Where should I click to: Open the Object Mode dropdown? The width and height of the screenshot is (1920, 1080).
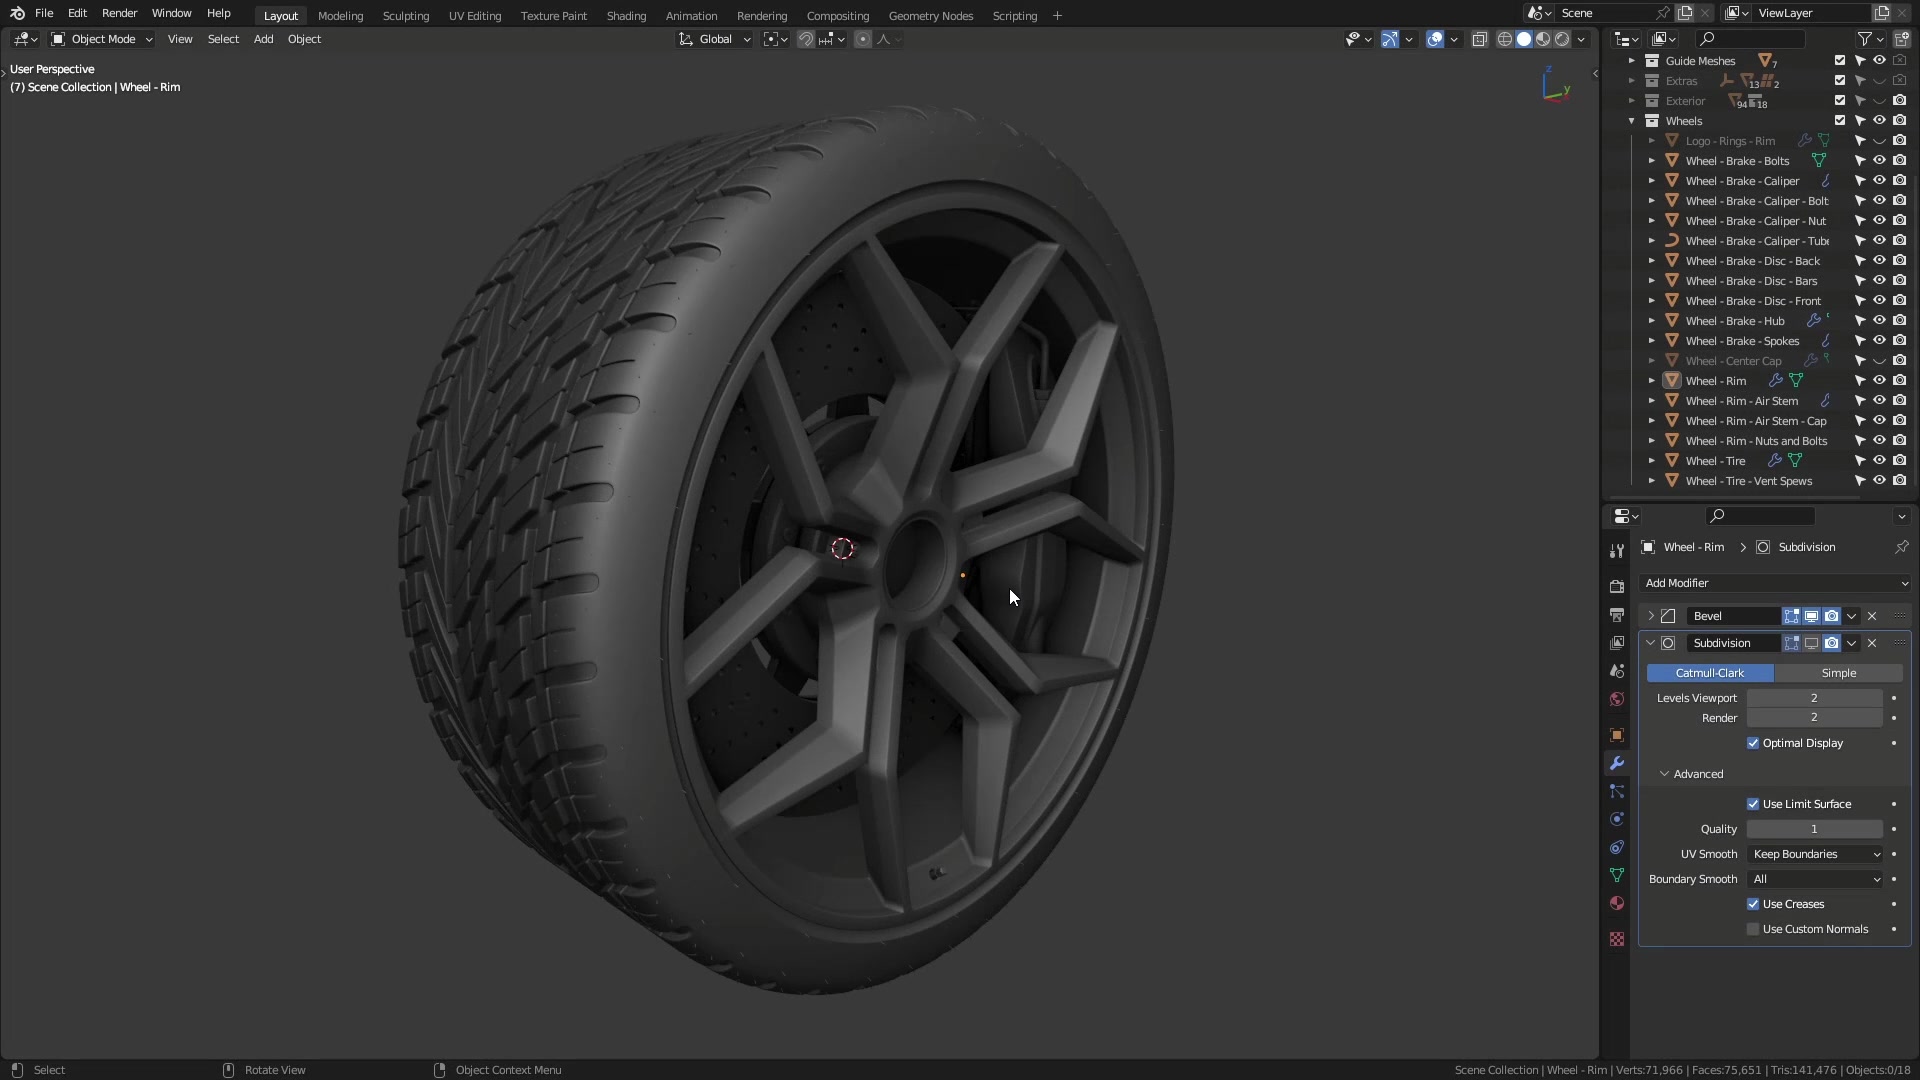[x=102, y=39]
